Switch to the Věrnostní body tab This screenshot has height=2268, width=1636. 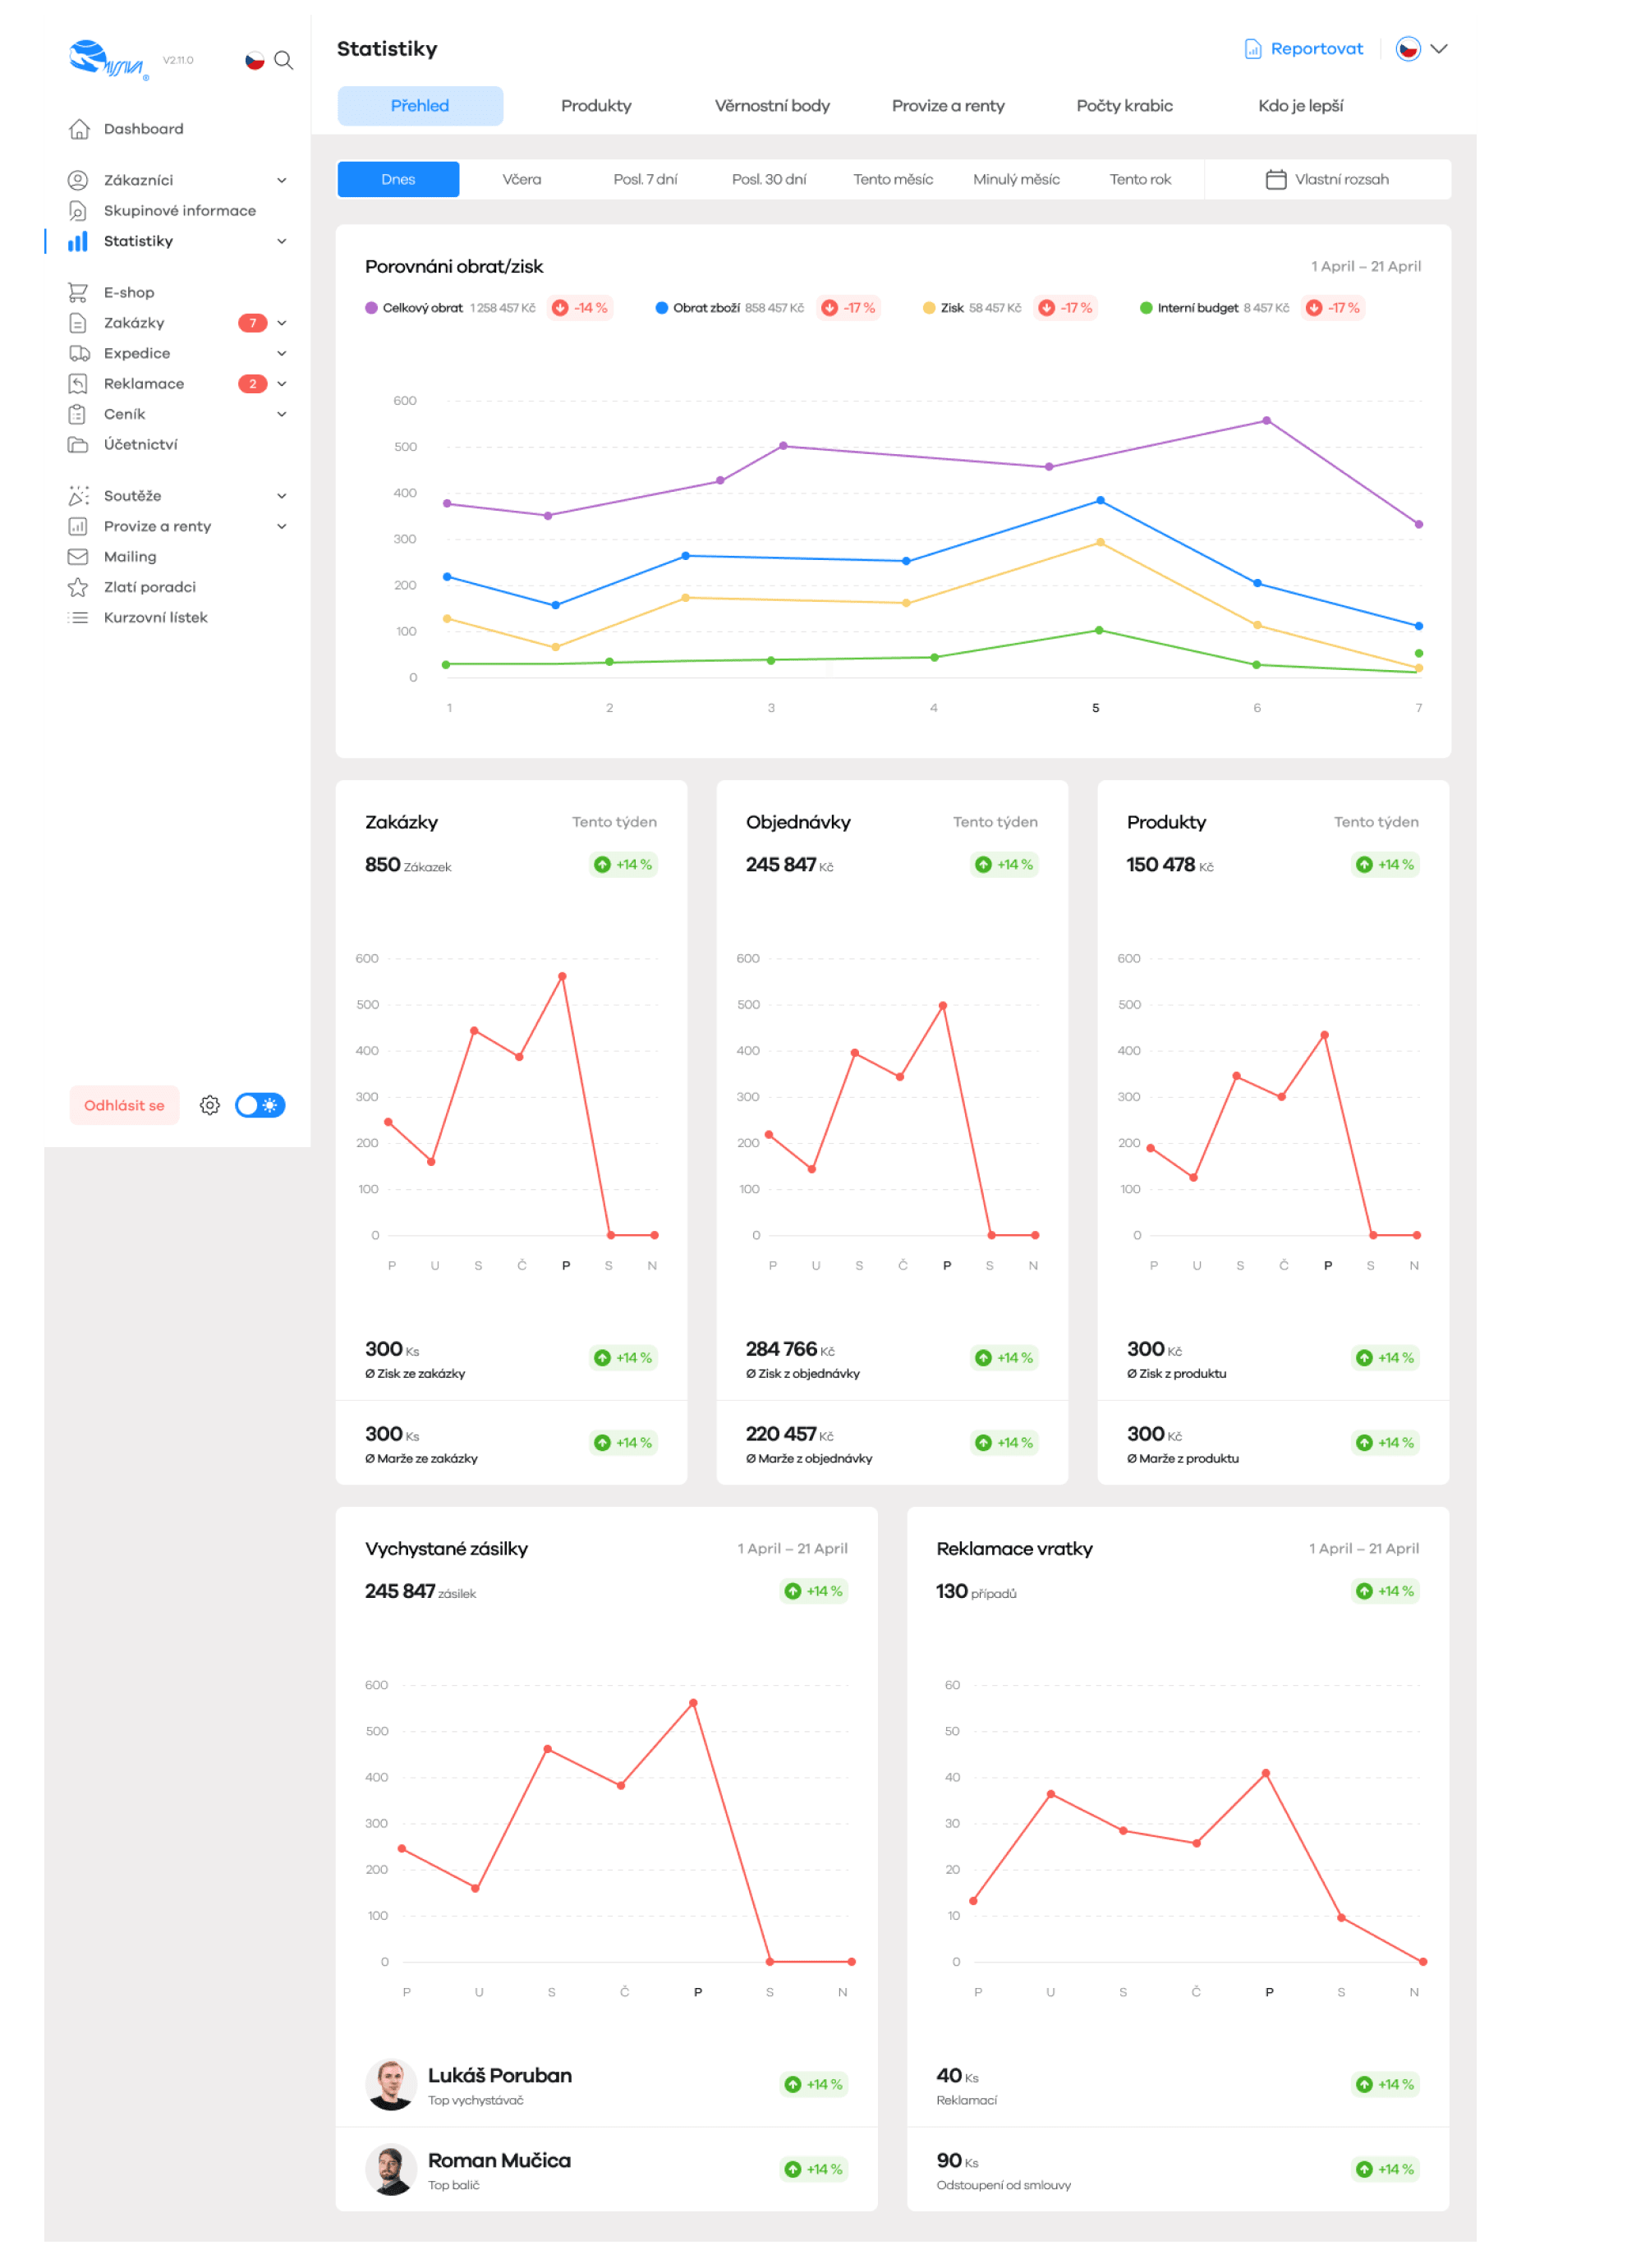pos(771,106)
